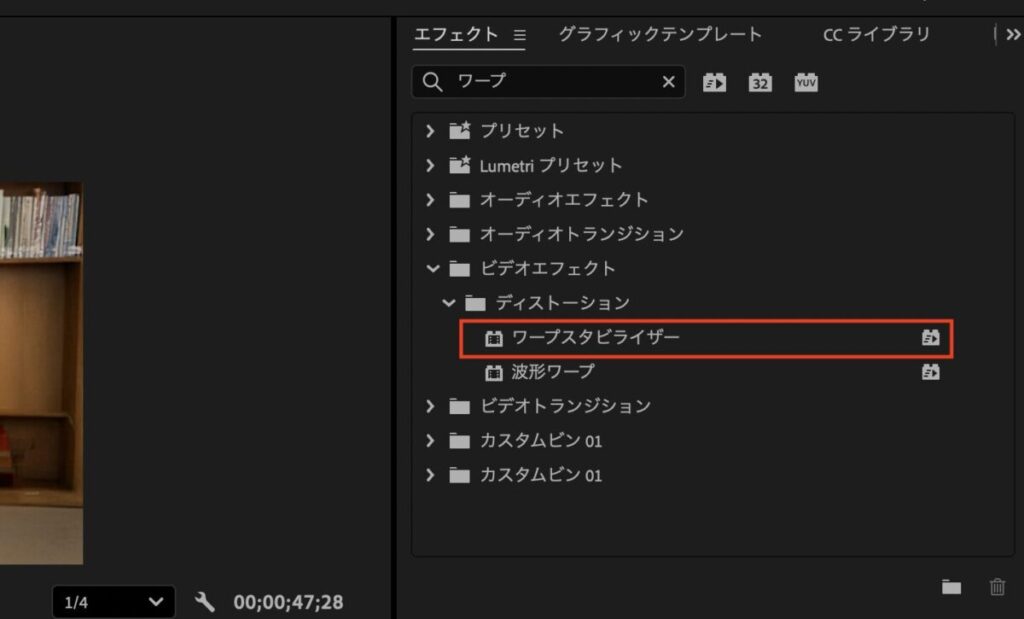
Task: Show hidden panels with double-chevron
Action: coord(1013,35)
